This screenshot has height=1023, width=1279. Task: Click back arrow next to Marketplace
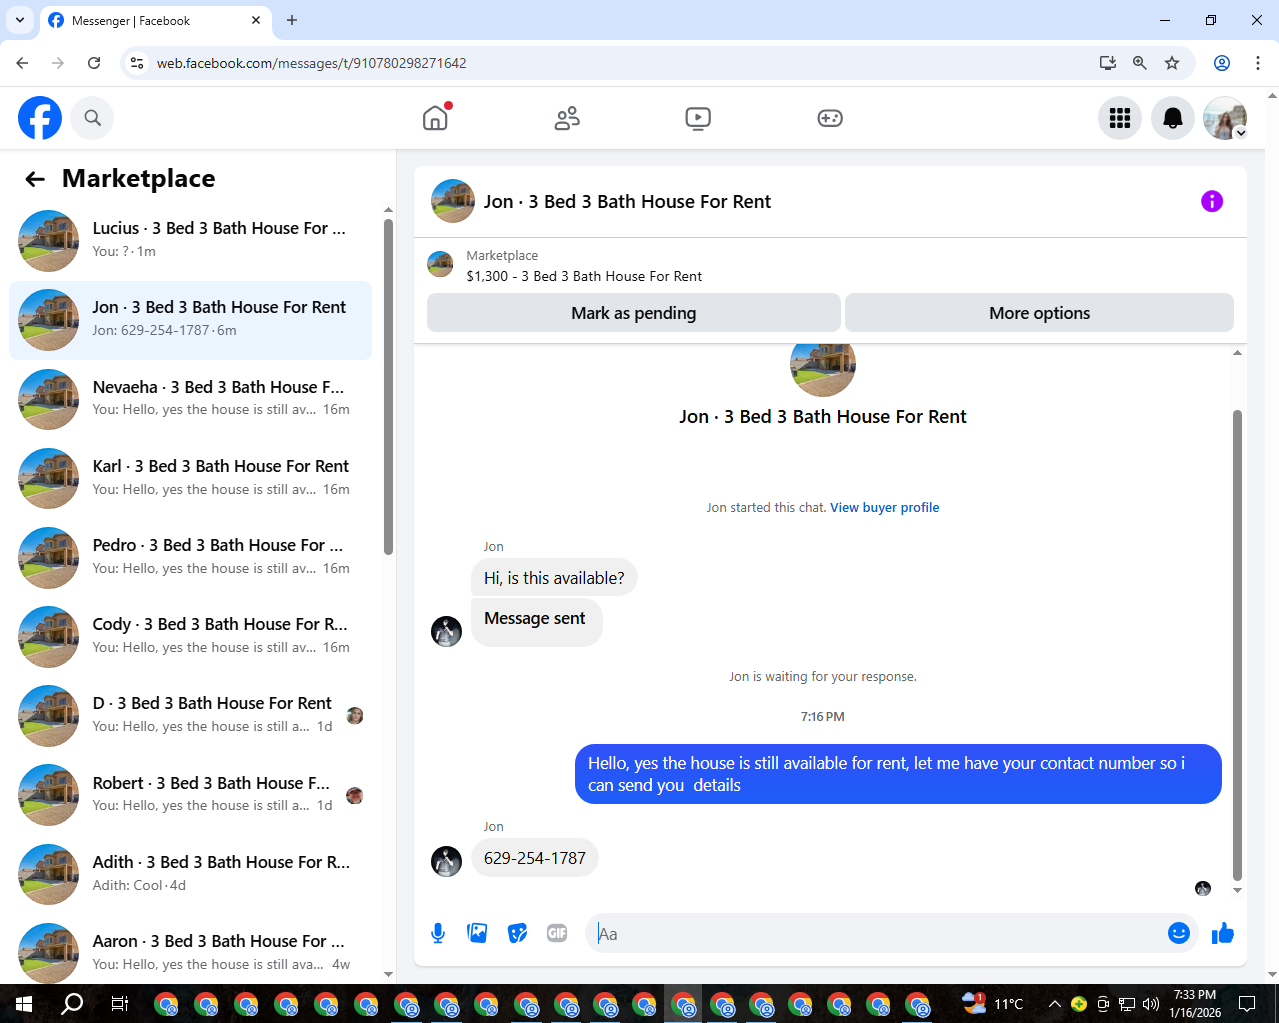coord(35,179)
